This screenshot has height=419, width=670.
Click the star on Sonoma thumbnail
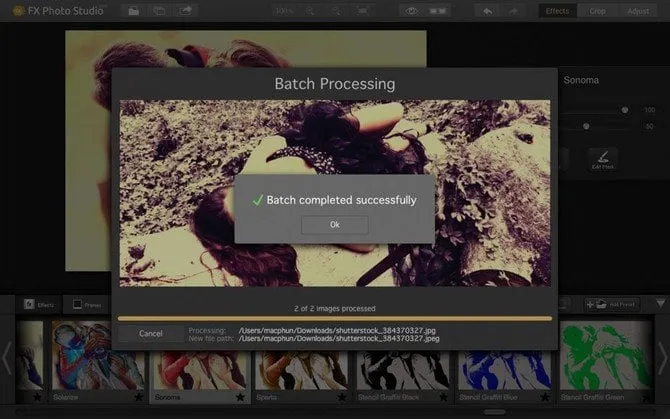click(240, 397)
